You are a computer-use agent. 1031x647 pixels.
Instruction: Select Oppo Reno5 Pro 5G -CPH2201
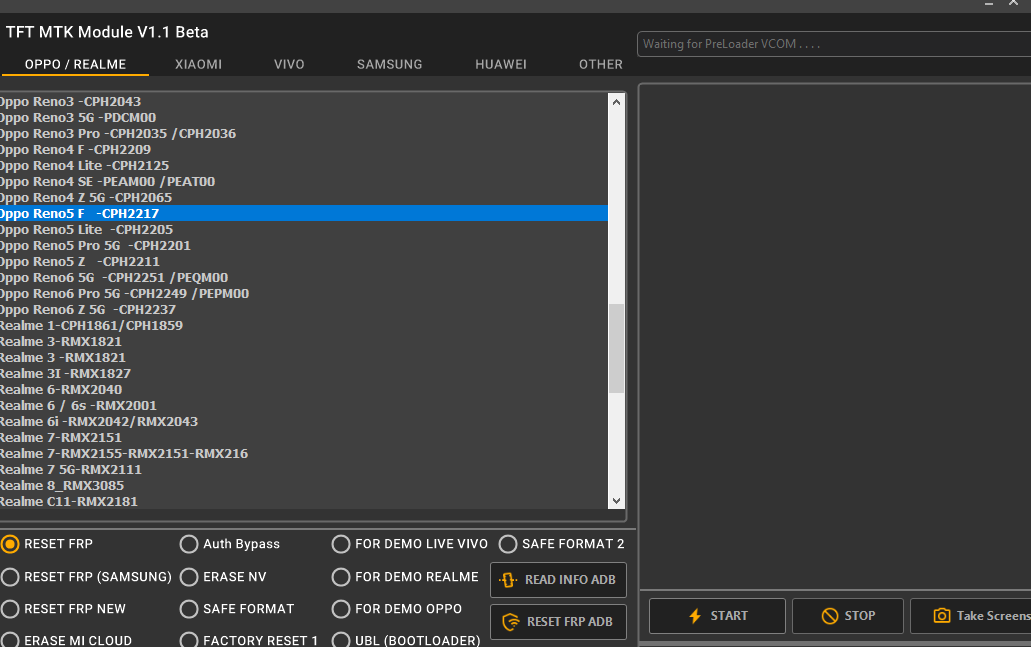click(304, 246)
